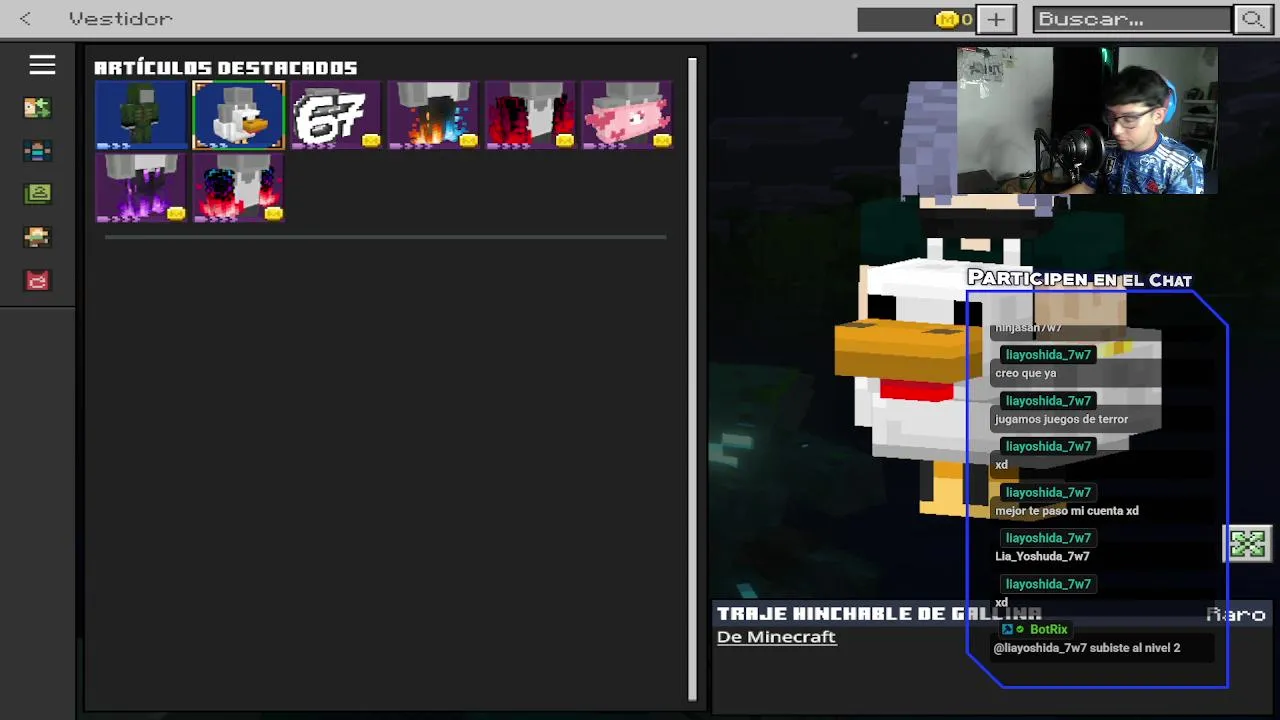Select the pink axolotl item thumbnail

point(627,115)
